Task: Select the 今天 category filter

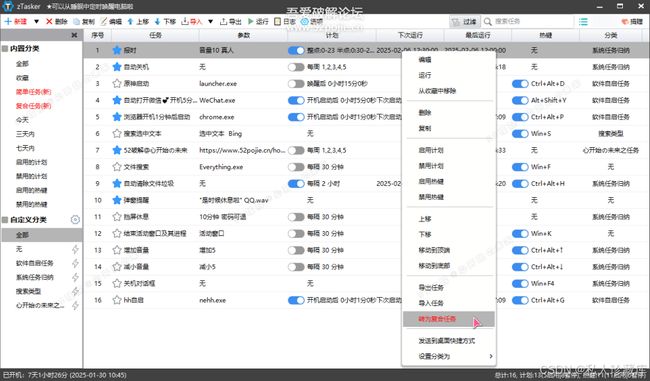Action: pos(22,120)
